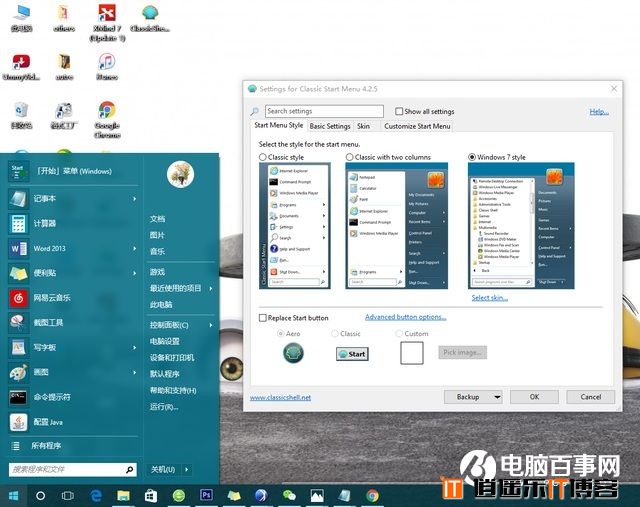Expand the Paint (画图) submenu arrow
The image size is (640, 507).
(134, 372)
